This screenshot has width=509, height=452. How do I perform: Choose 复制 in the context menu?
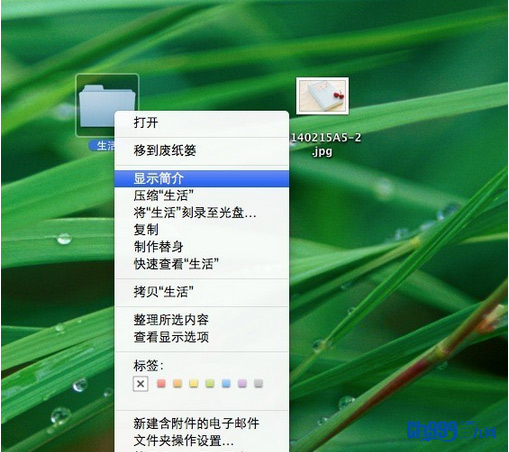(x=202, y=230)
